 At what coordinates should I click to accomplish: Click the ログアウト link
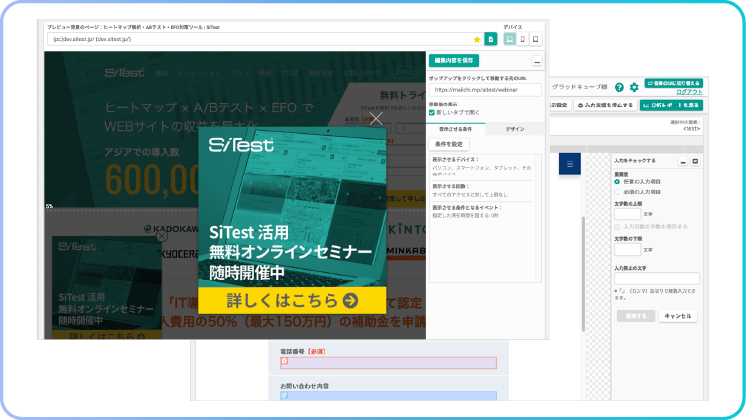pos(689,92)
